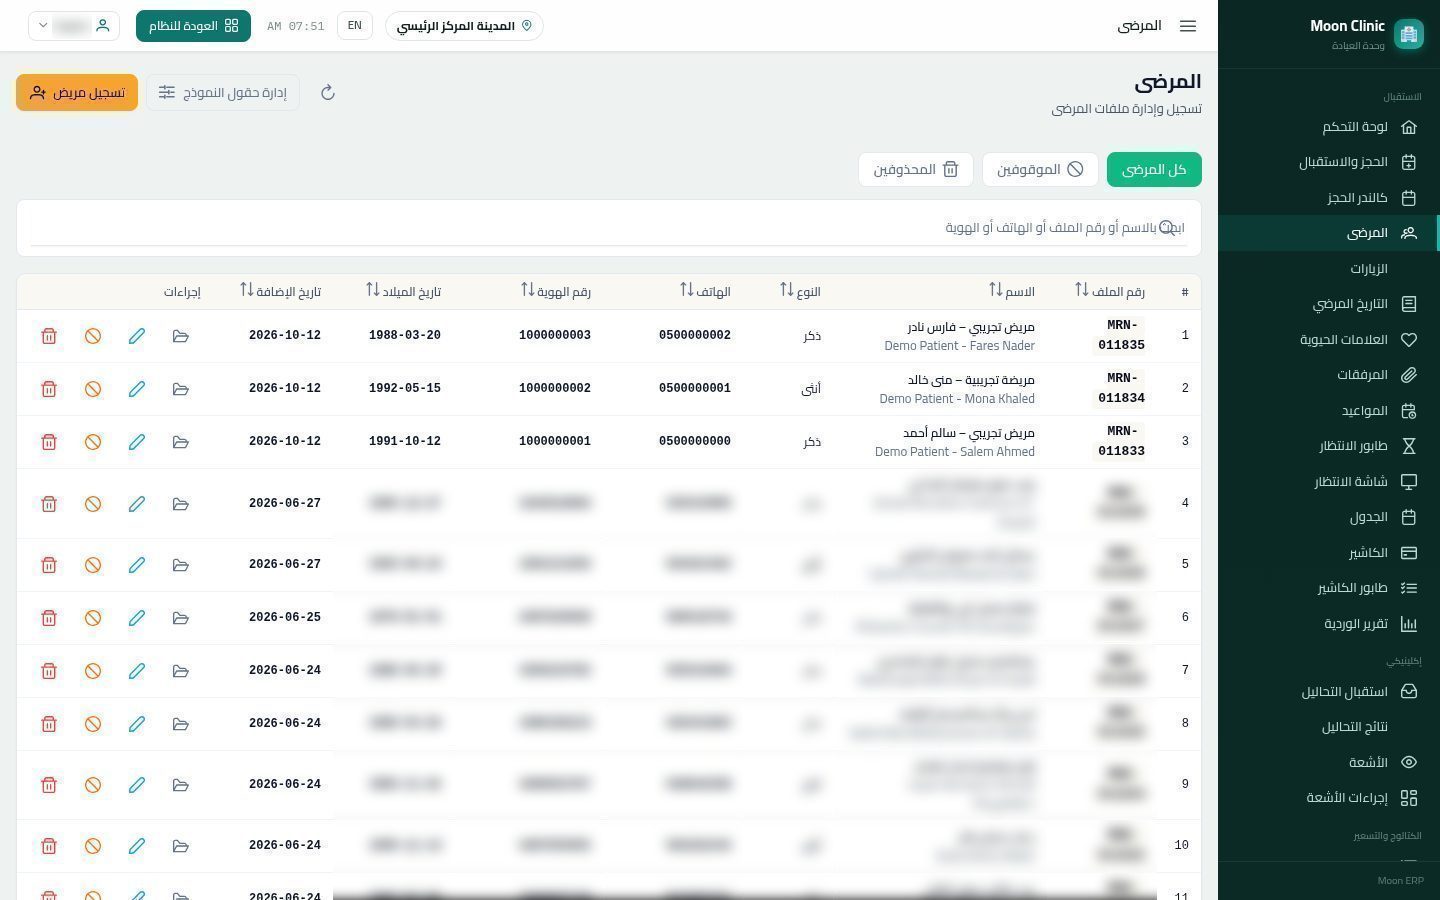Viewport: 1440px width, 900px height.
Task: Edit patient Salem Ahmed with pencil icon
Action: click(137, 442)
